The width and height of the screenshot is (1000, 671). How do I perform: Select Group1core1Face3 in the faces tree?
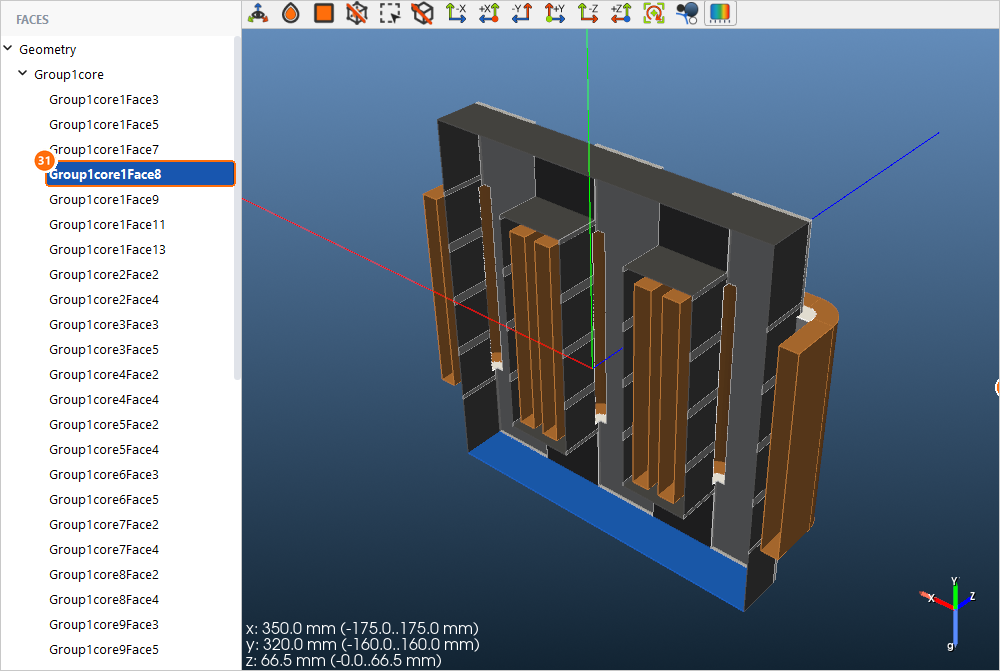click(104, 100)
